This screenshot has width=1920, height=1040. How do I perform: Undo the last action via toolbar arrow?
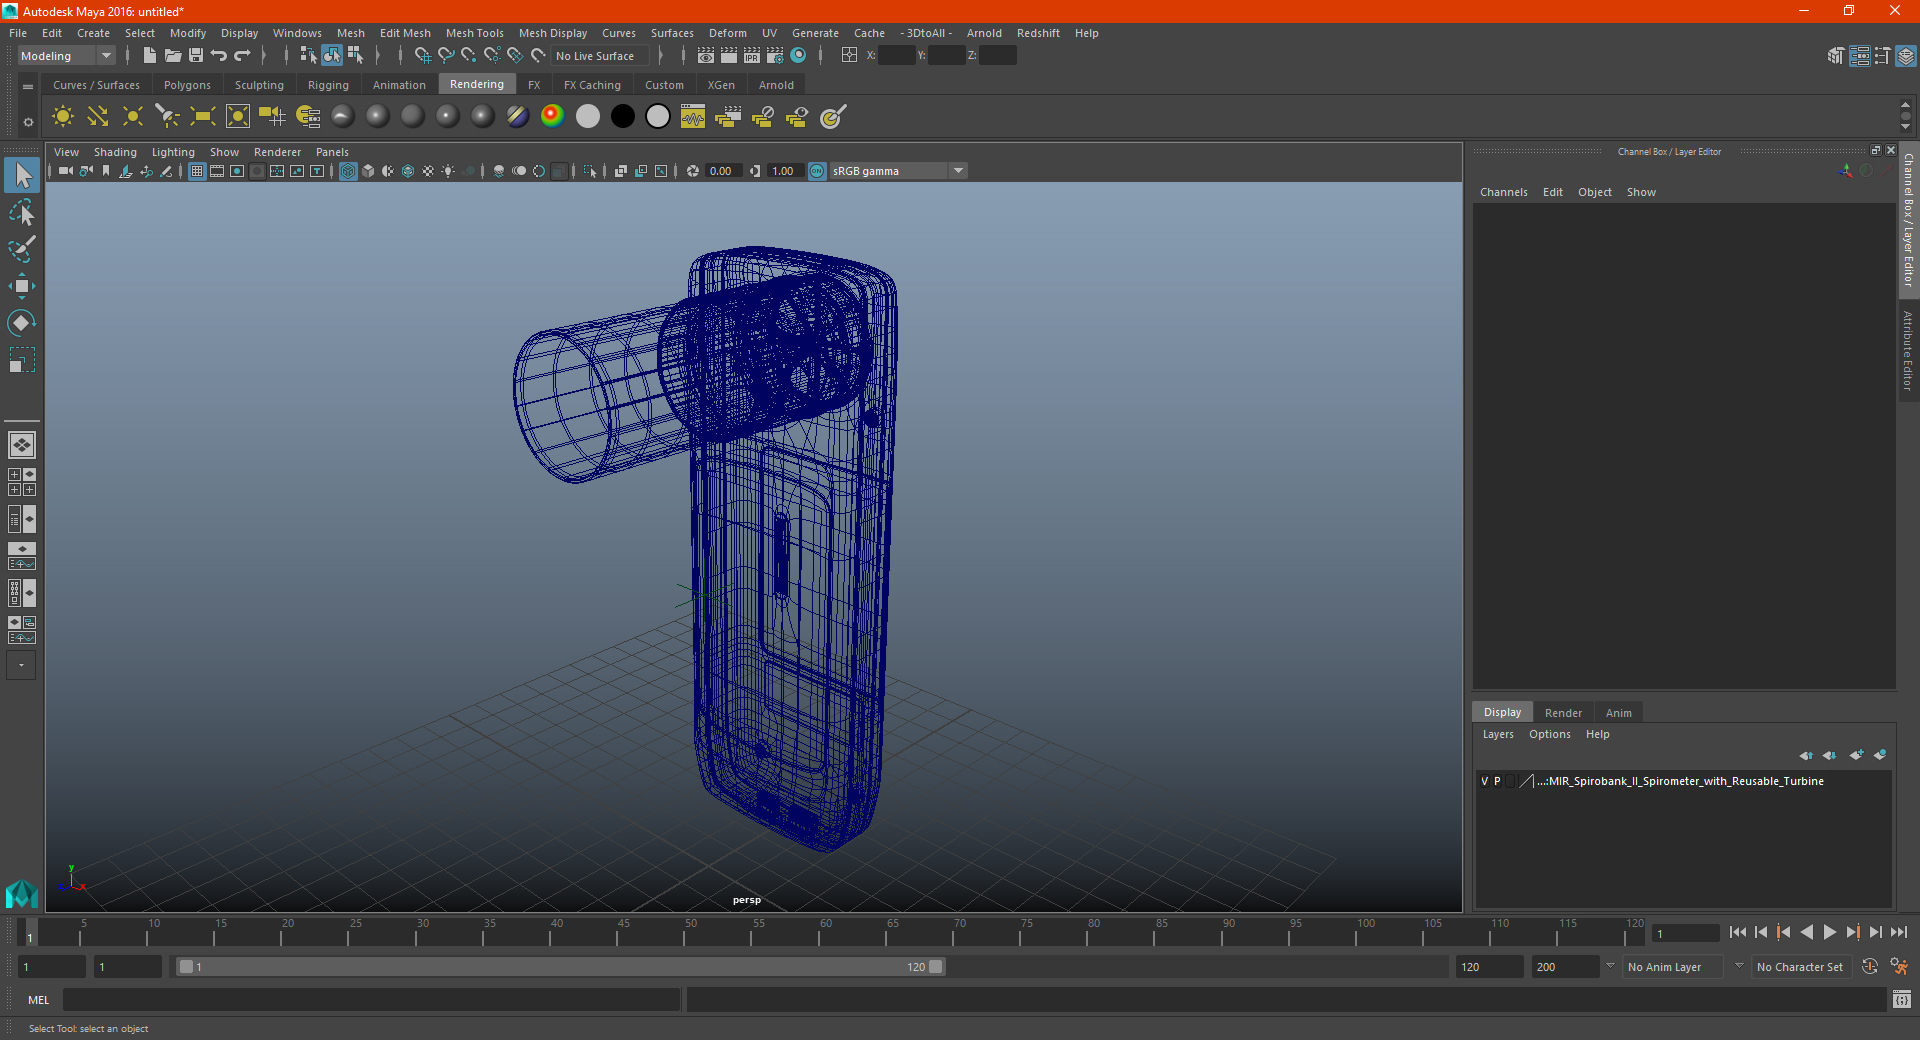(x=219, y=56)
